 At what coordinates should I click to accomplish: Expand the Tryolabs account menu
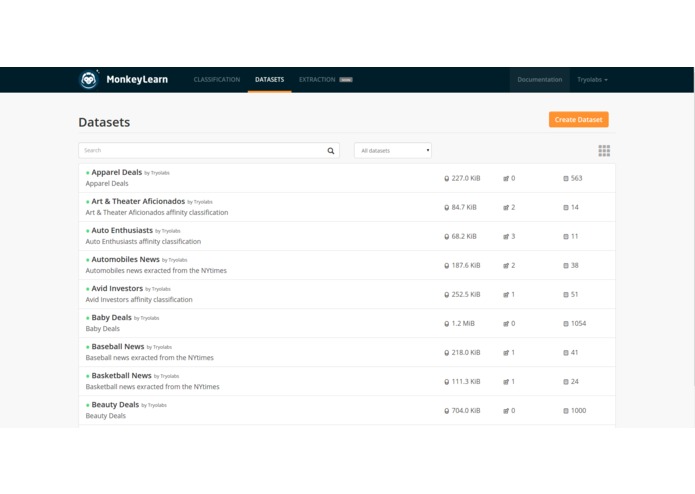tap(592, 80)
